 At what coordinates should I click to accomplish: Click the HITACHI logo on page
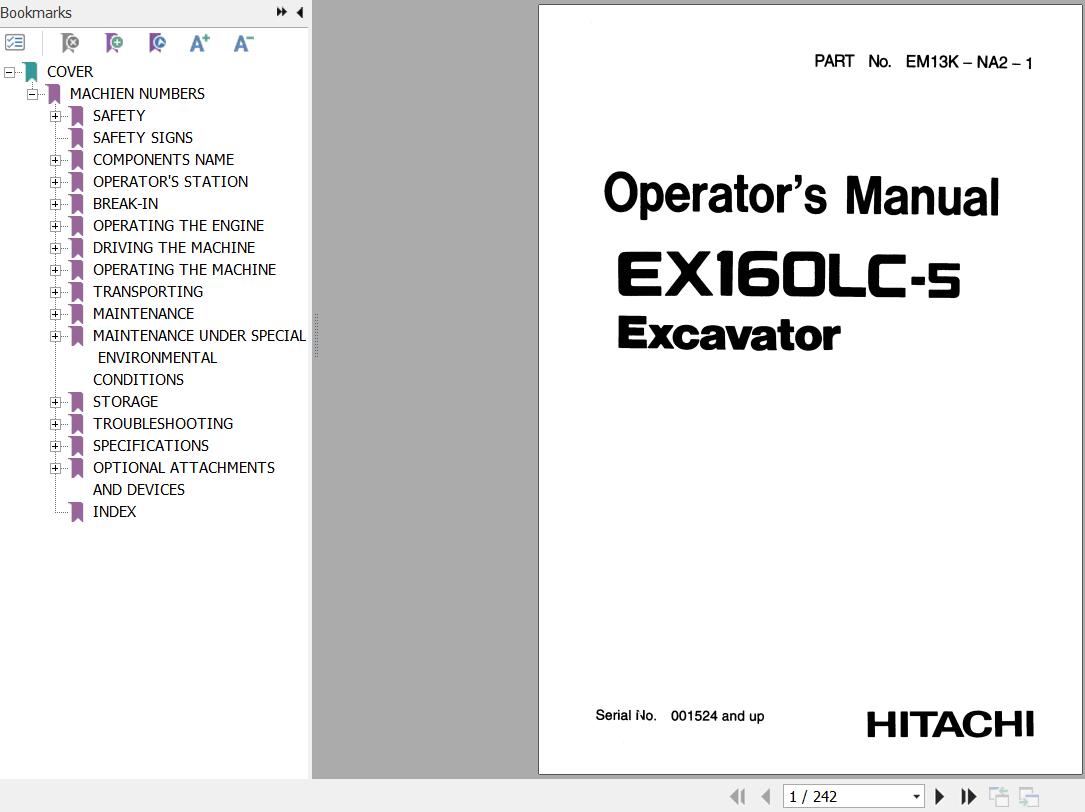(951, 725)
